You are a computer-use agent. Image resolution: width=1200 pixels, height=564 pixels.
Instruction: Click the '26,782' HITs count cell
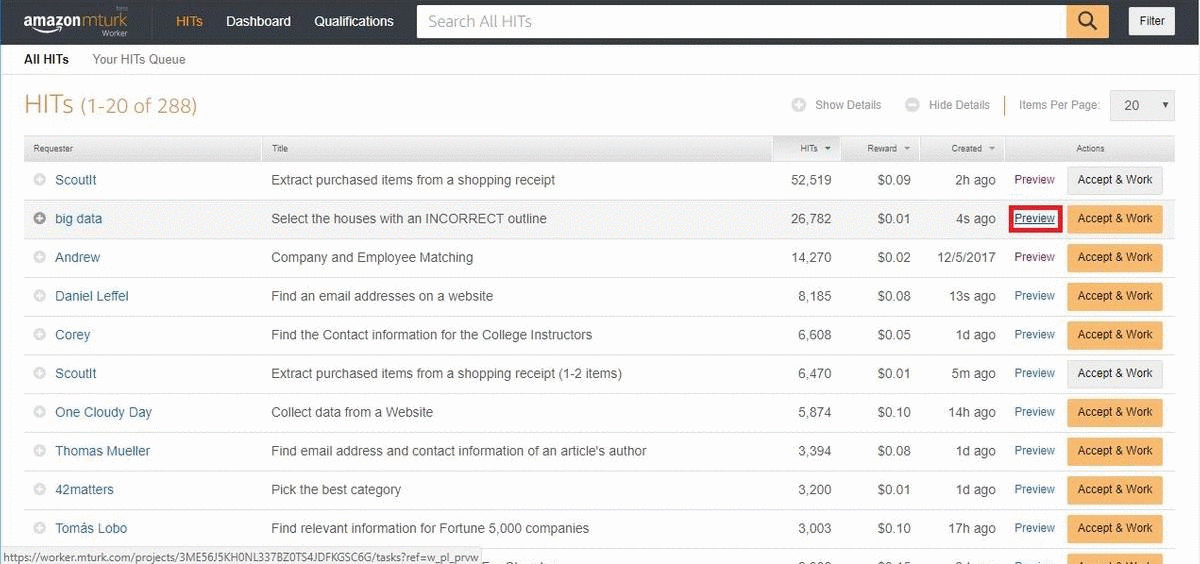[809, 218]
